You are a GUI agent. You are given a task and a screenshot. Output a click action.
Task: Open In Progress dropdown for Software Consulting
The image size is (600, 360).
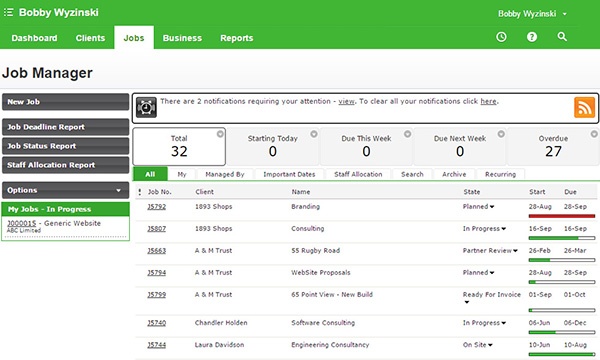pos(504,323)
